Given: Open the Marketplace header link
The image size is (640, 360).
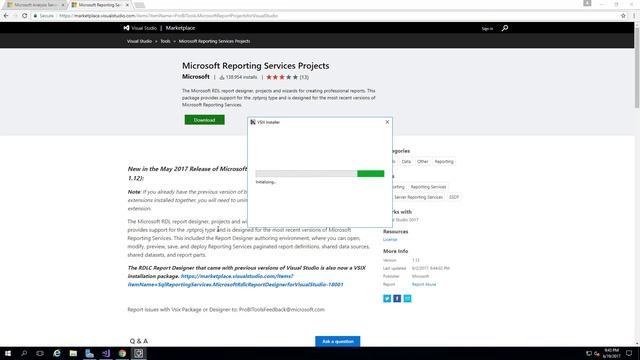Looking at the screenshot, I should coord(180,28).
